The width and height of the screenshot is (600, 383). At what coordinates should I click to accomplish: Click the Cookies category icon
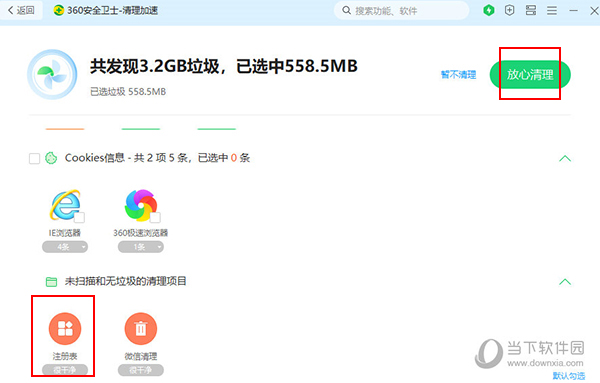click(51, 158)
